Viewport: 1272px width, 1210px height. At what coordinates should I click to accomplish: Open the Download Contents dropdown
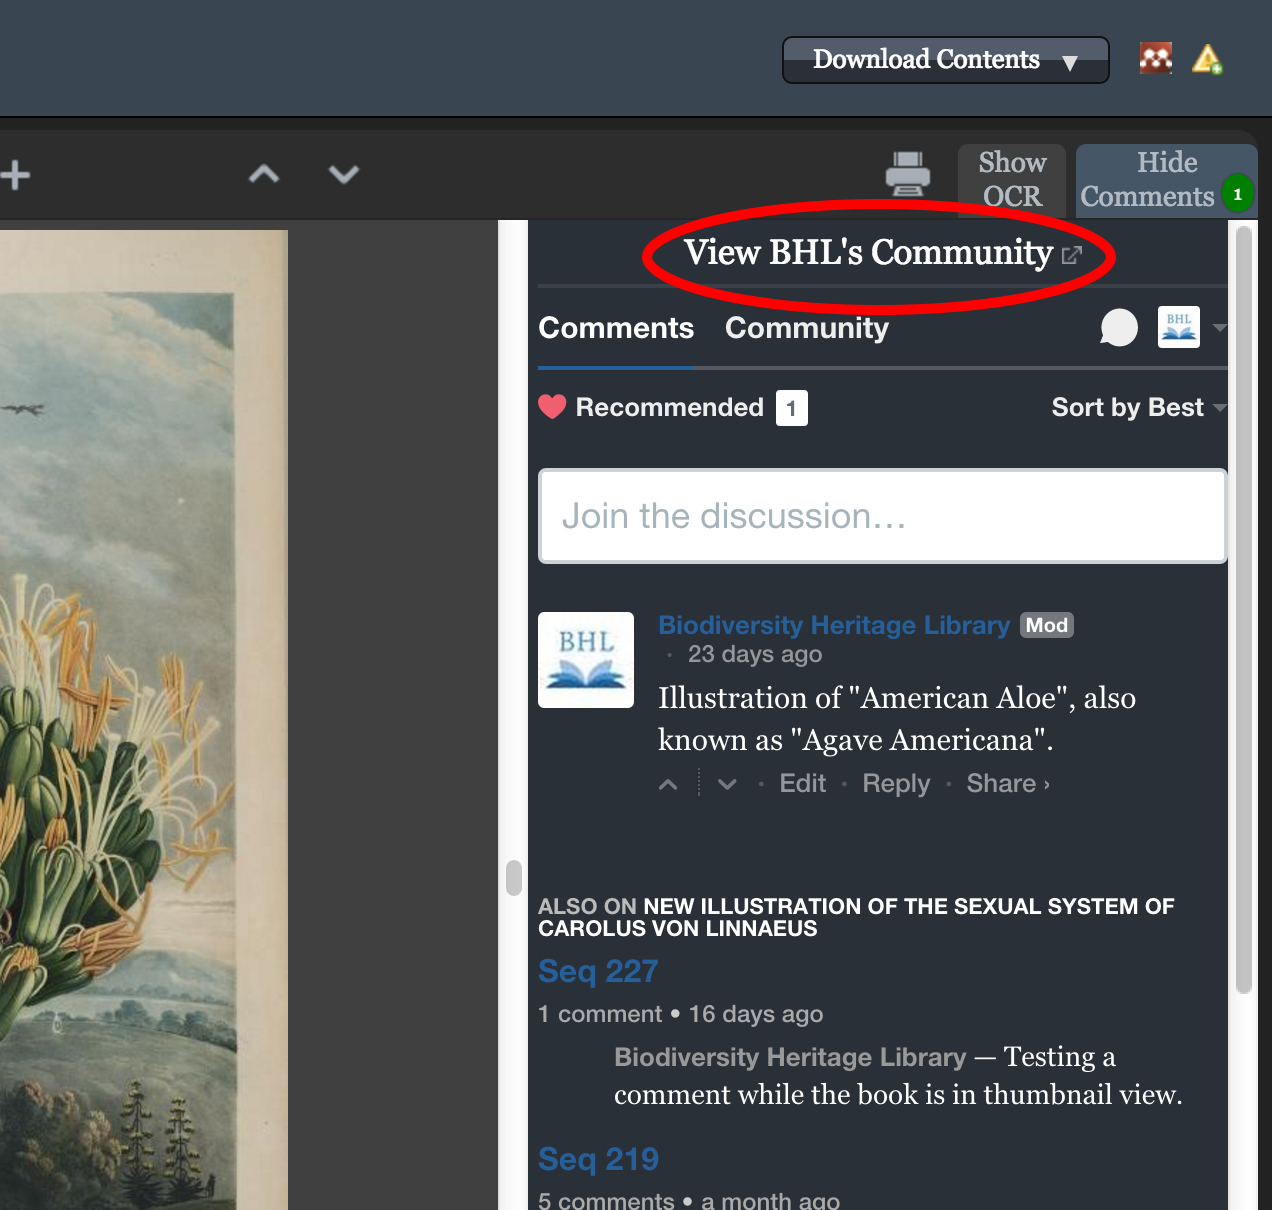click(x=945, y=60)
